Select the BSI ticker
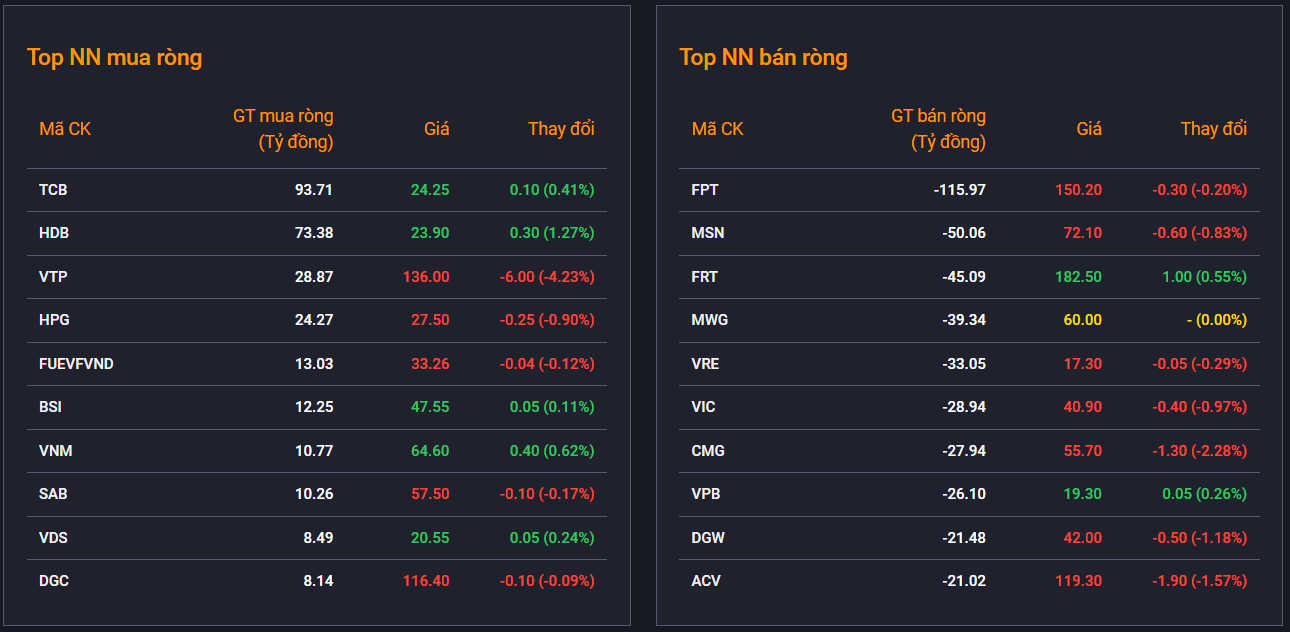The height and width of the screenshot is (632, 1290). pyautogui.click(x=51, y=407)
